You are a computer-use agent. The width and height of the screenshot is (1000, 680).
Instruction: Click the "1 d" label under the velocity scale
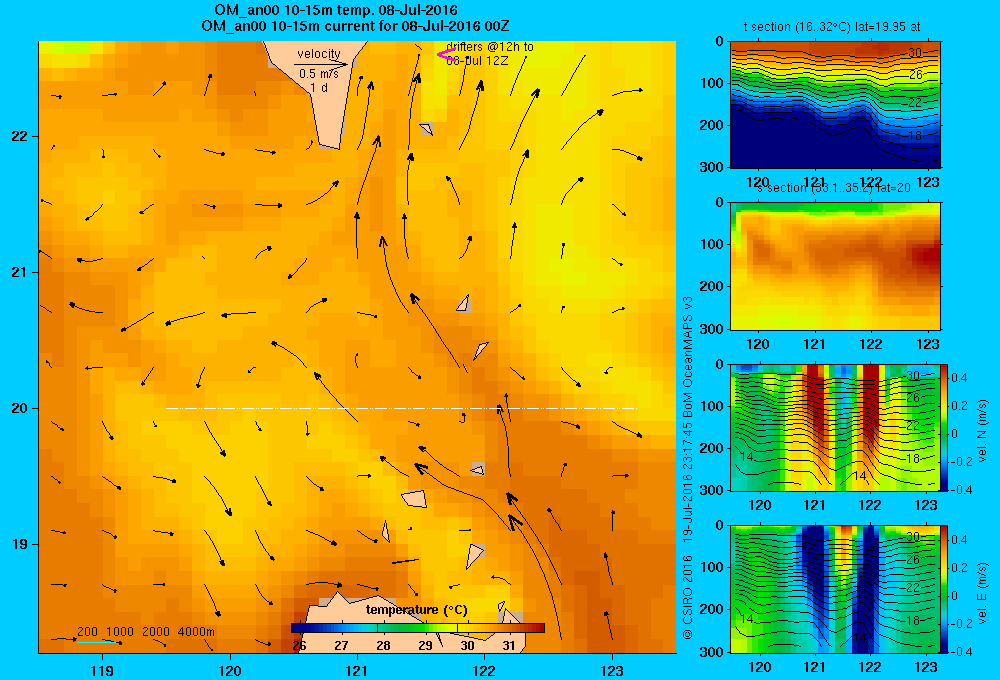(319, 87)
